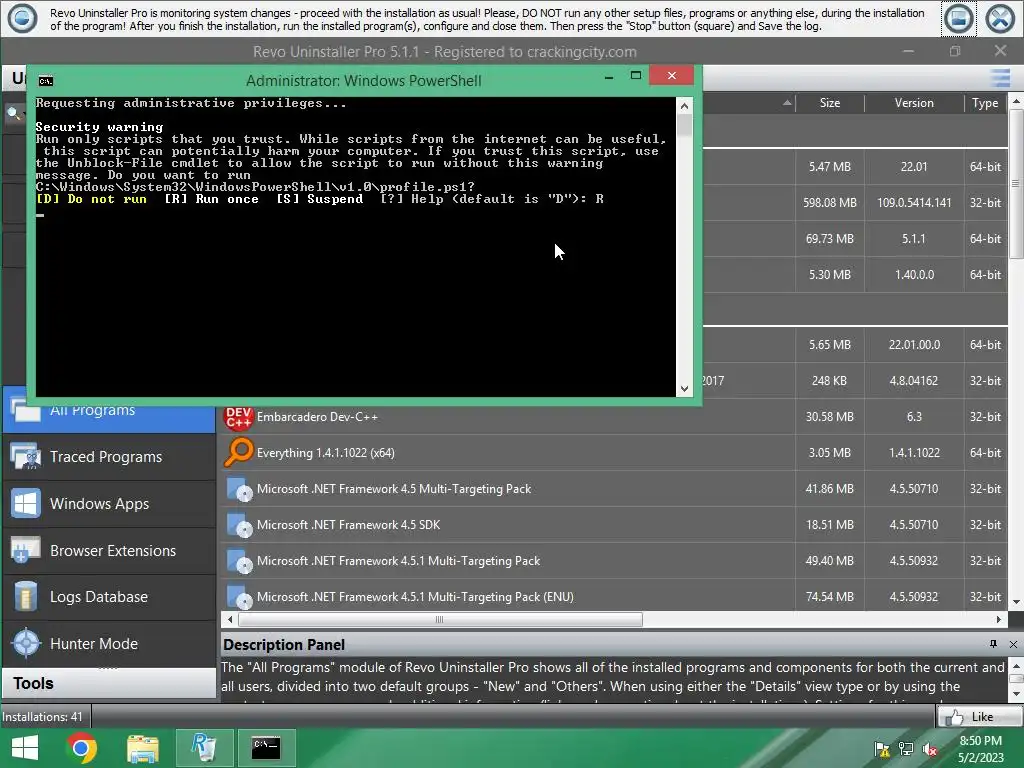Screen dimensions: 1024x768
Task: Select the Traced Programs icon
Action: (25, 456)
